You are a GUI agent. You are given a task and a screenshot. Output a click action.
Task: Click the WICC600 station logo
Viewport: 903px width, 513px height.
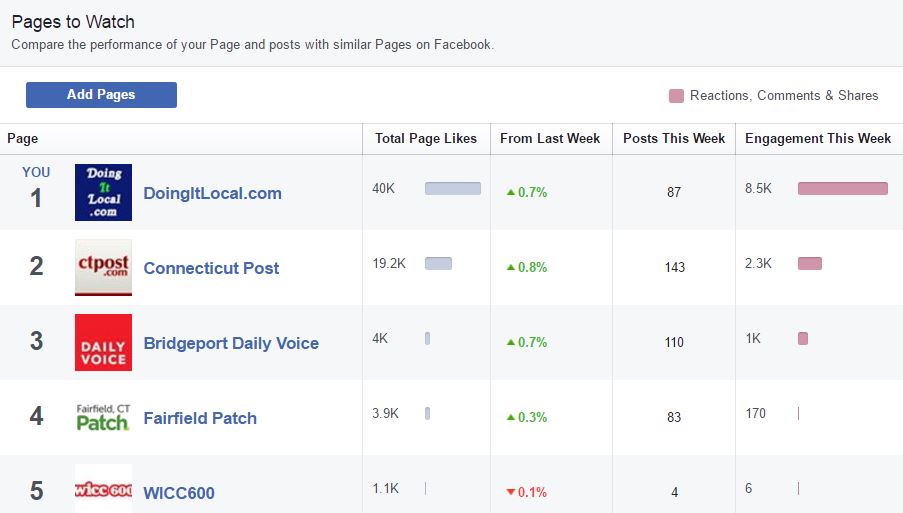103,490
